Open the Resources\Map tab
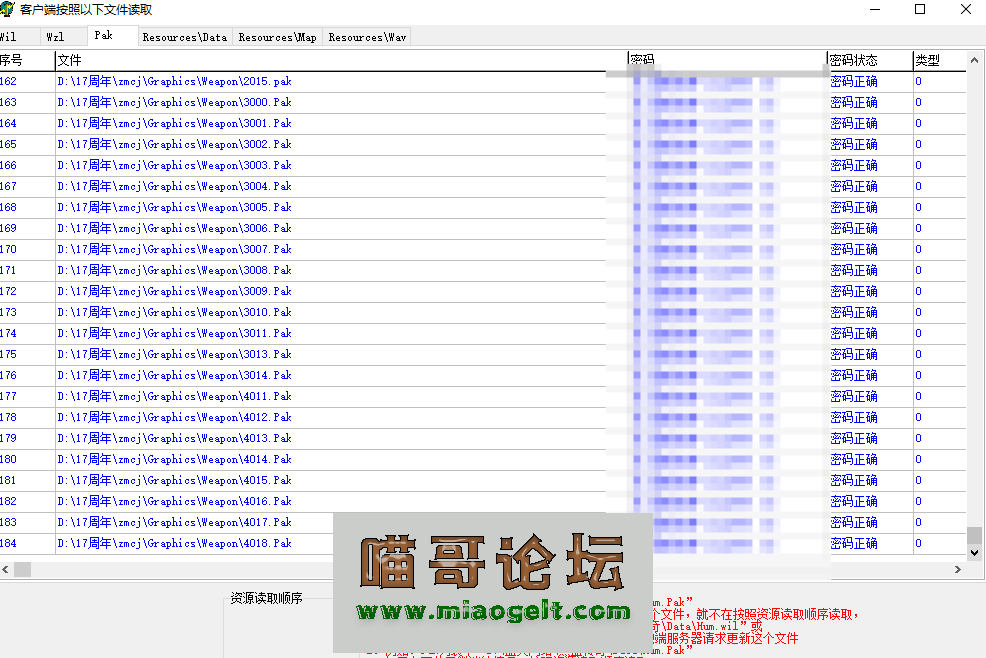 point(277,36)
